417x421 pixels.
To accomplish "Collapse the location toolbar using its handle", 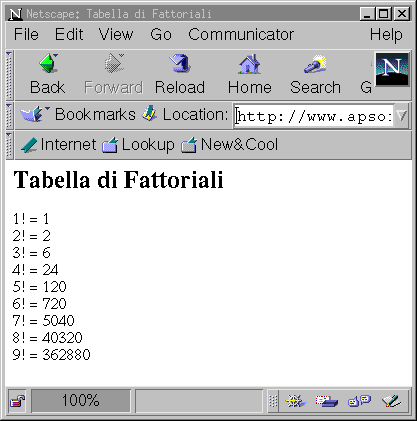I will point(9,116).
